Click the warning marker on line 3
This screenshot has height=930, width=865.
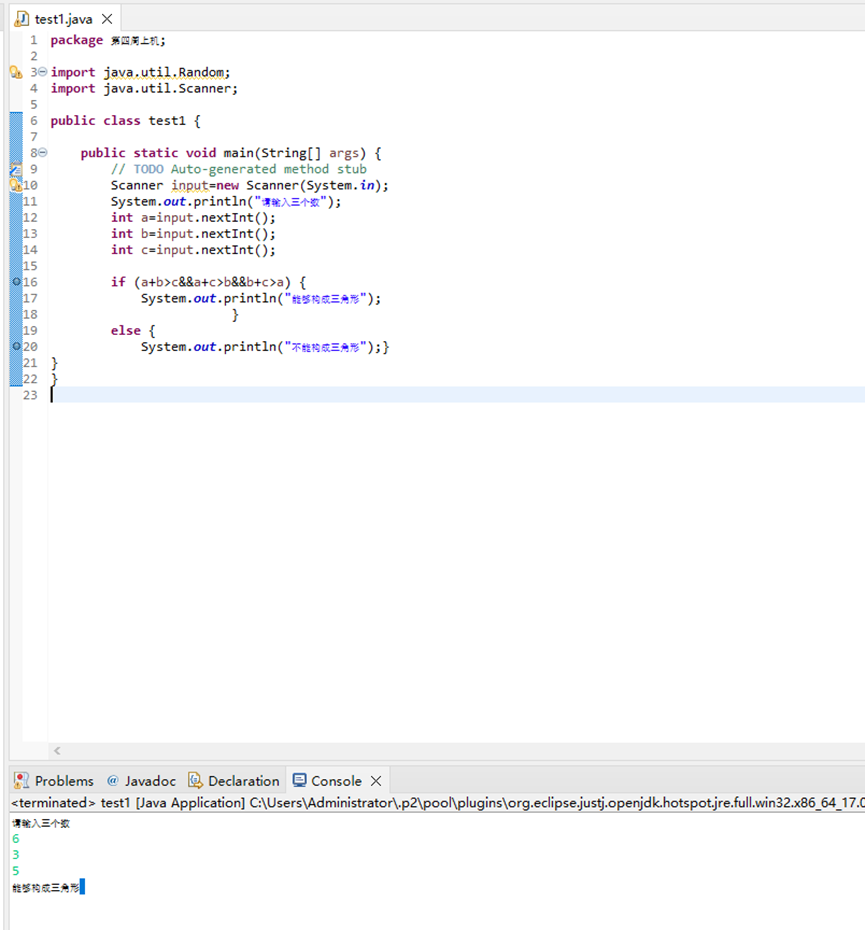(16, 72)
